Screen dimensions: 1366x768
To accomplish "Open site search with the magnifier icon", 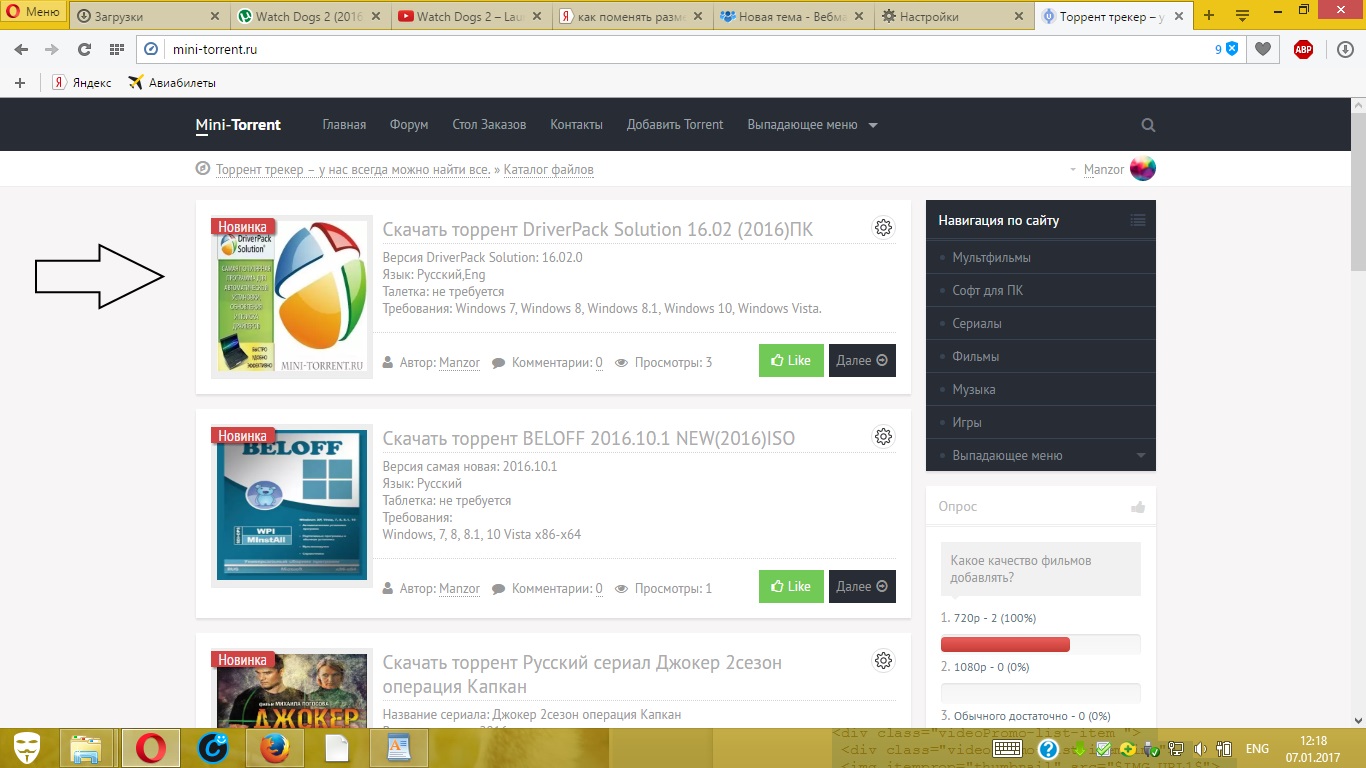I will (1148, 125).
